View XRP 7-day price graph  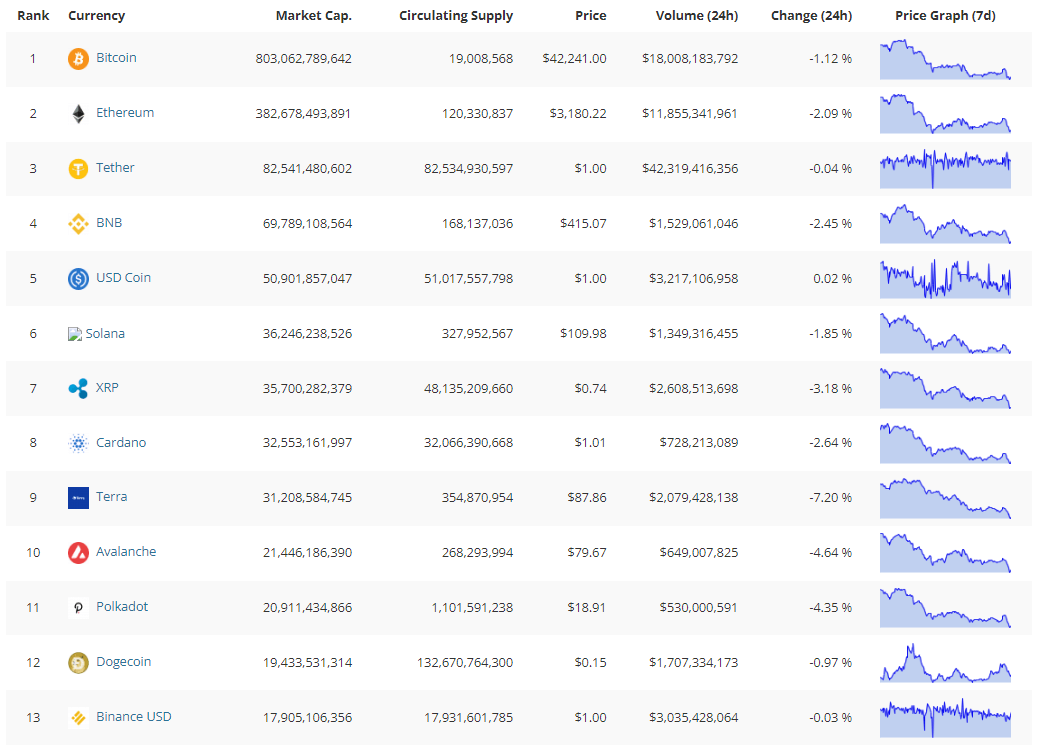945,388
